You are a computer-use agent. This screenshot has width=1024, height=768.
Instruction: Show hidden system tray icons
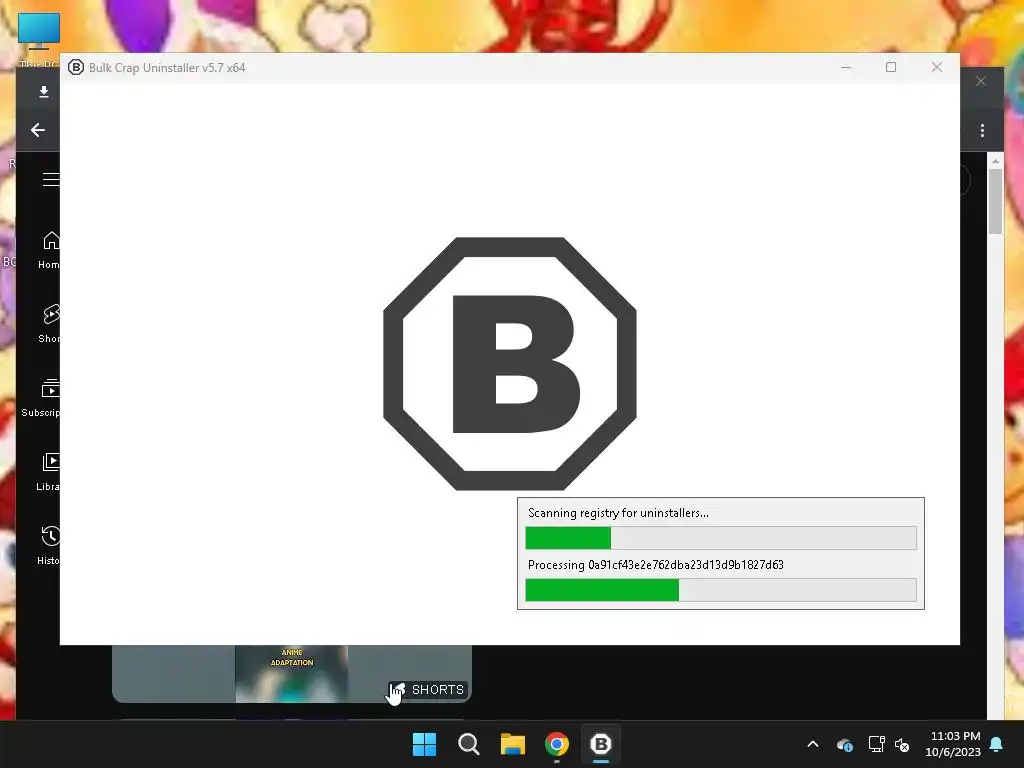coord(813,744)
